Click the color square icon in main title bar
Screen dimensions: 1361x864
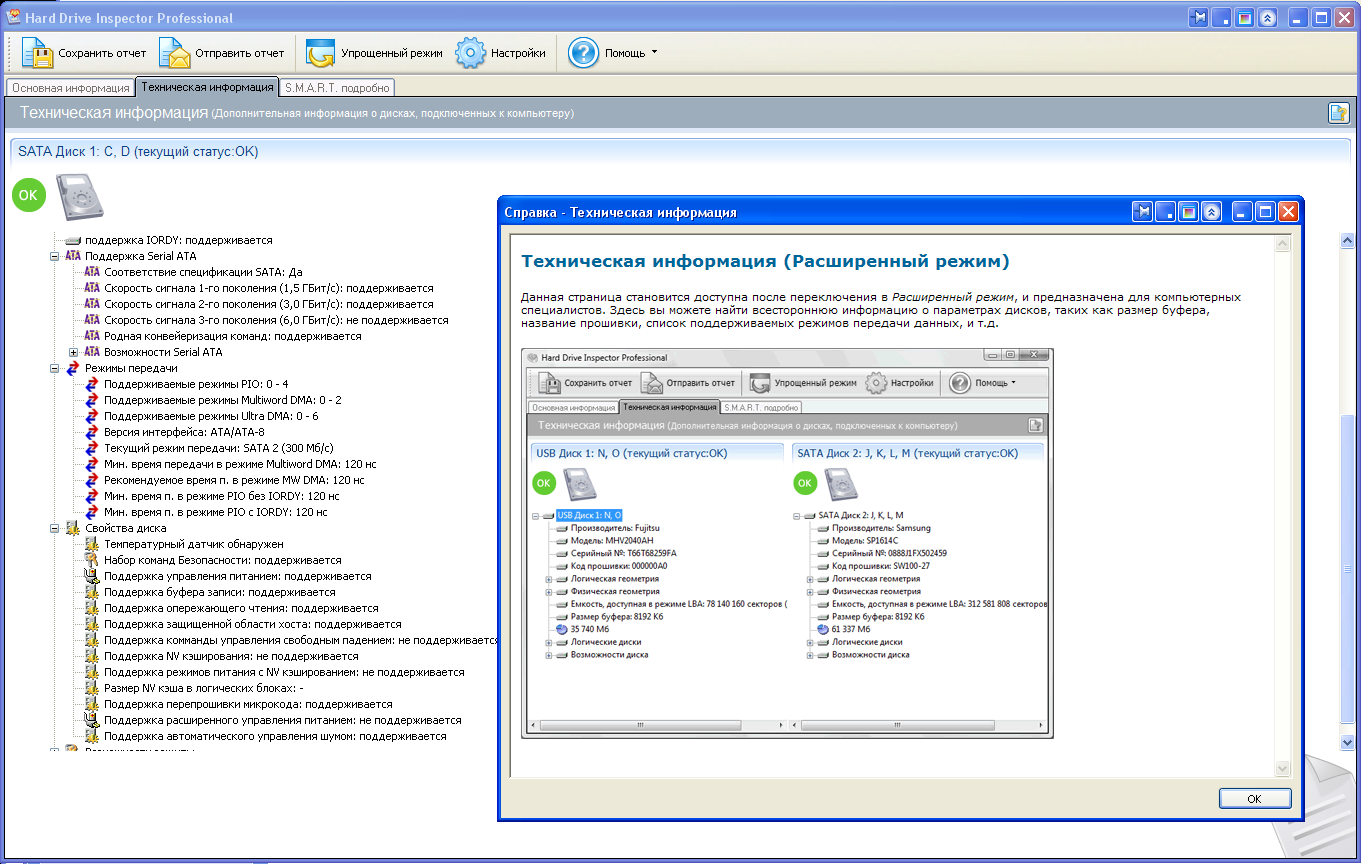pyautogui.click(x=1245, y=18)
